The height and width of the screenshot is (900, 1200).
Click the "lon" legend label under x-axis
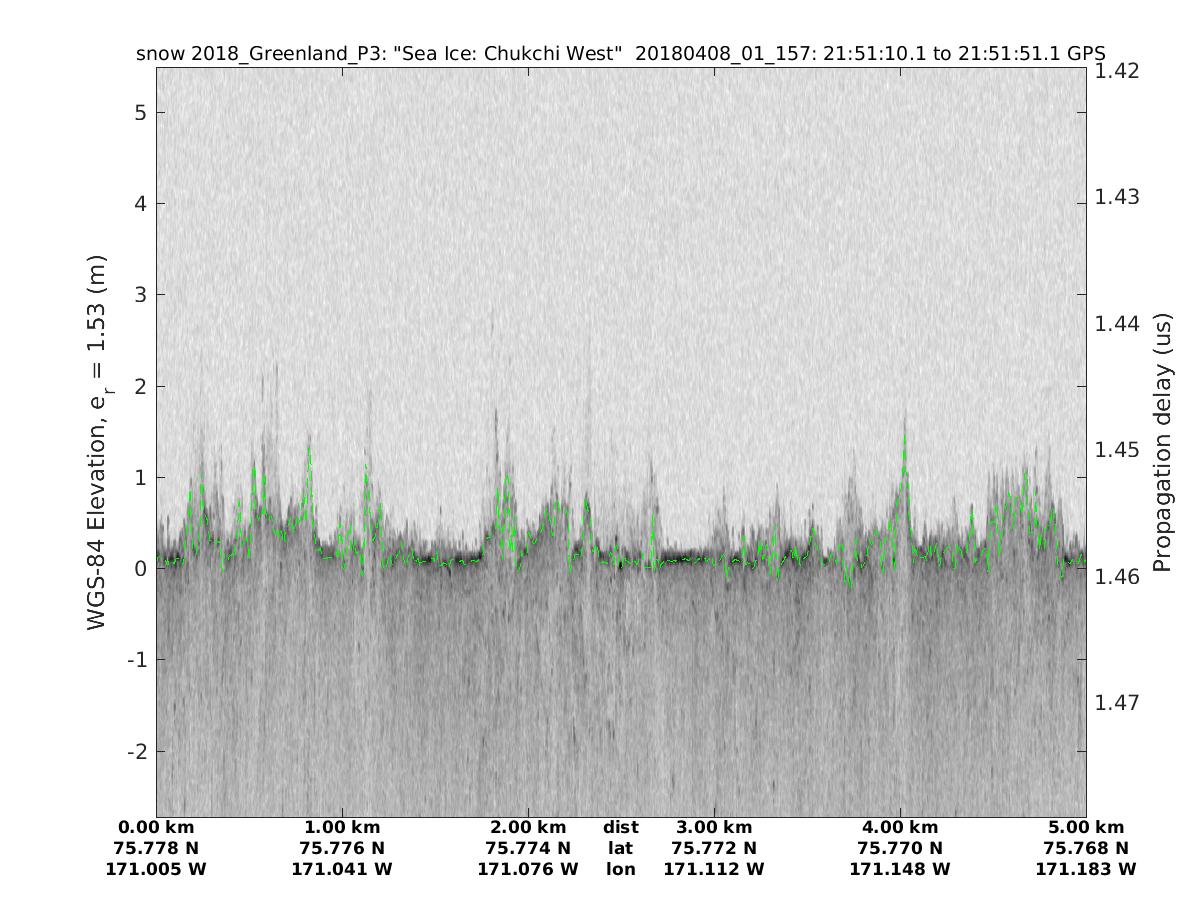point(621,869)
